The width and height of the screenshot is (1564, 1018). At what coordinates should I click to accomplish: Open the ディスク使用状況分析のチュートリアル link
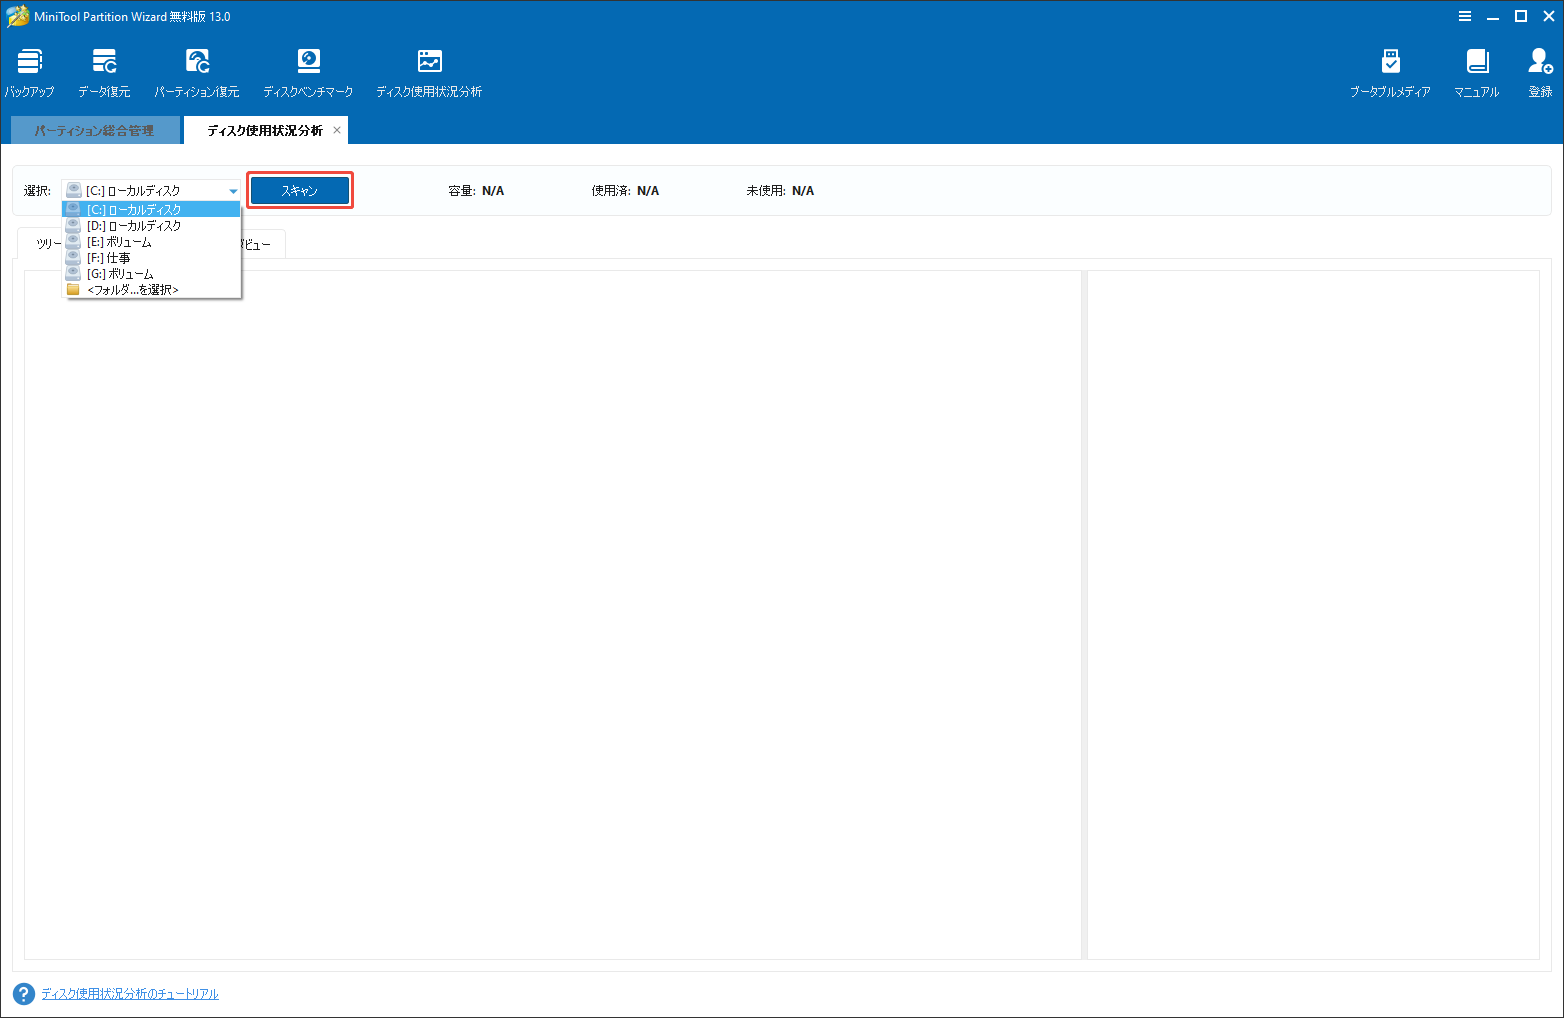(128, 994)
